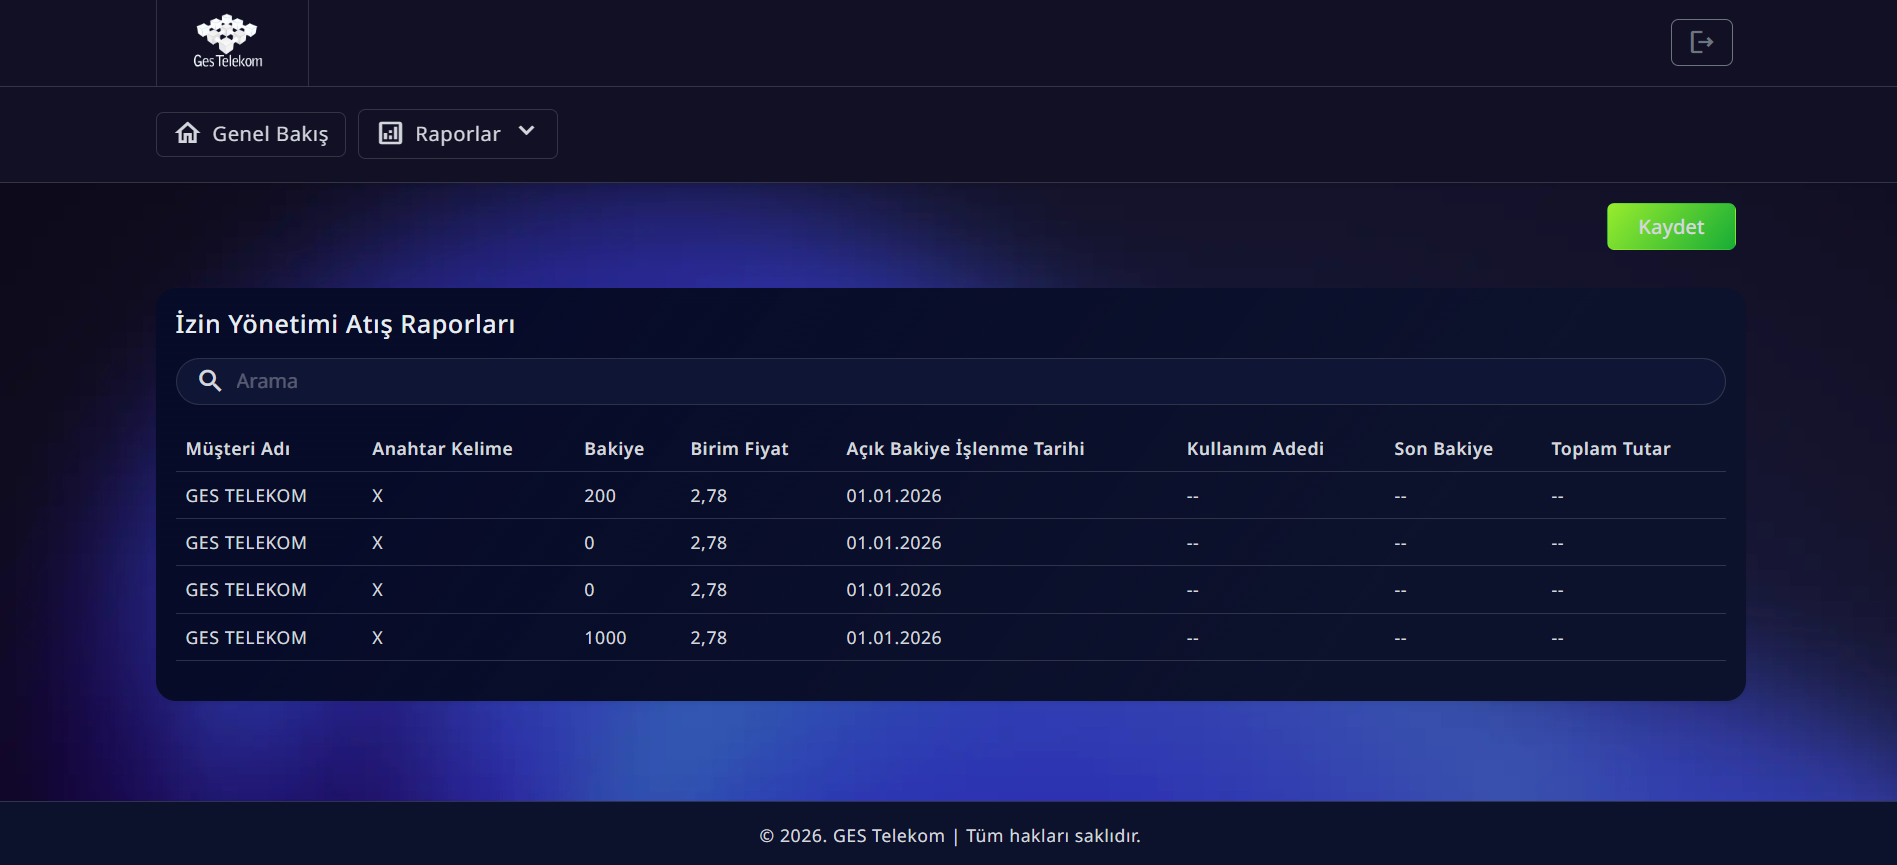Select the cell with balance 1000
The image size is (1897, 865).
click(x=605, y=638)
